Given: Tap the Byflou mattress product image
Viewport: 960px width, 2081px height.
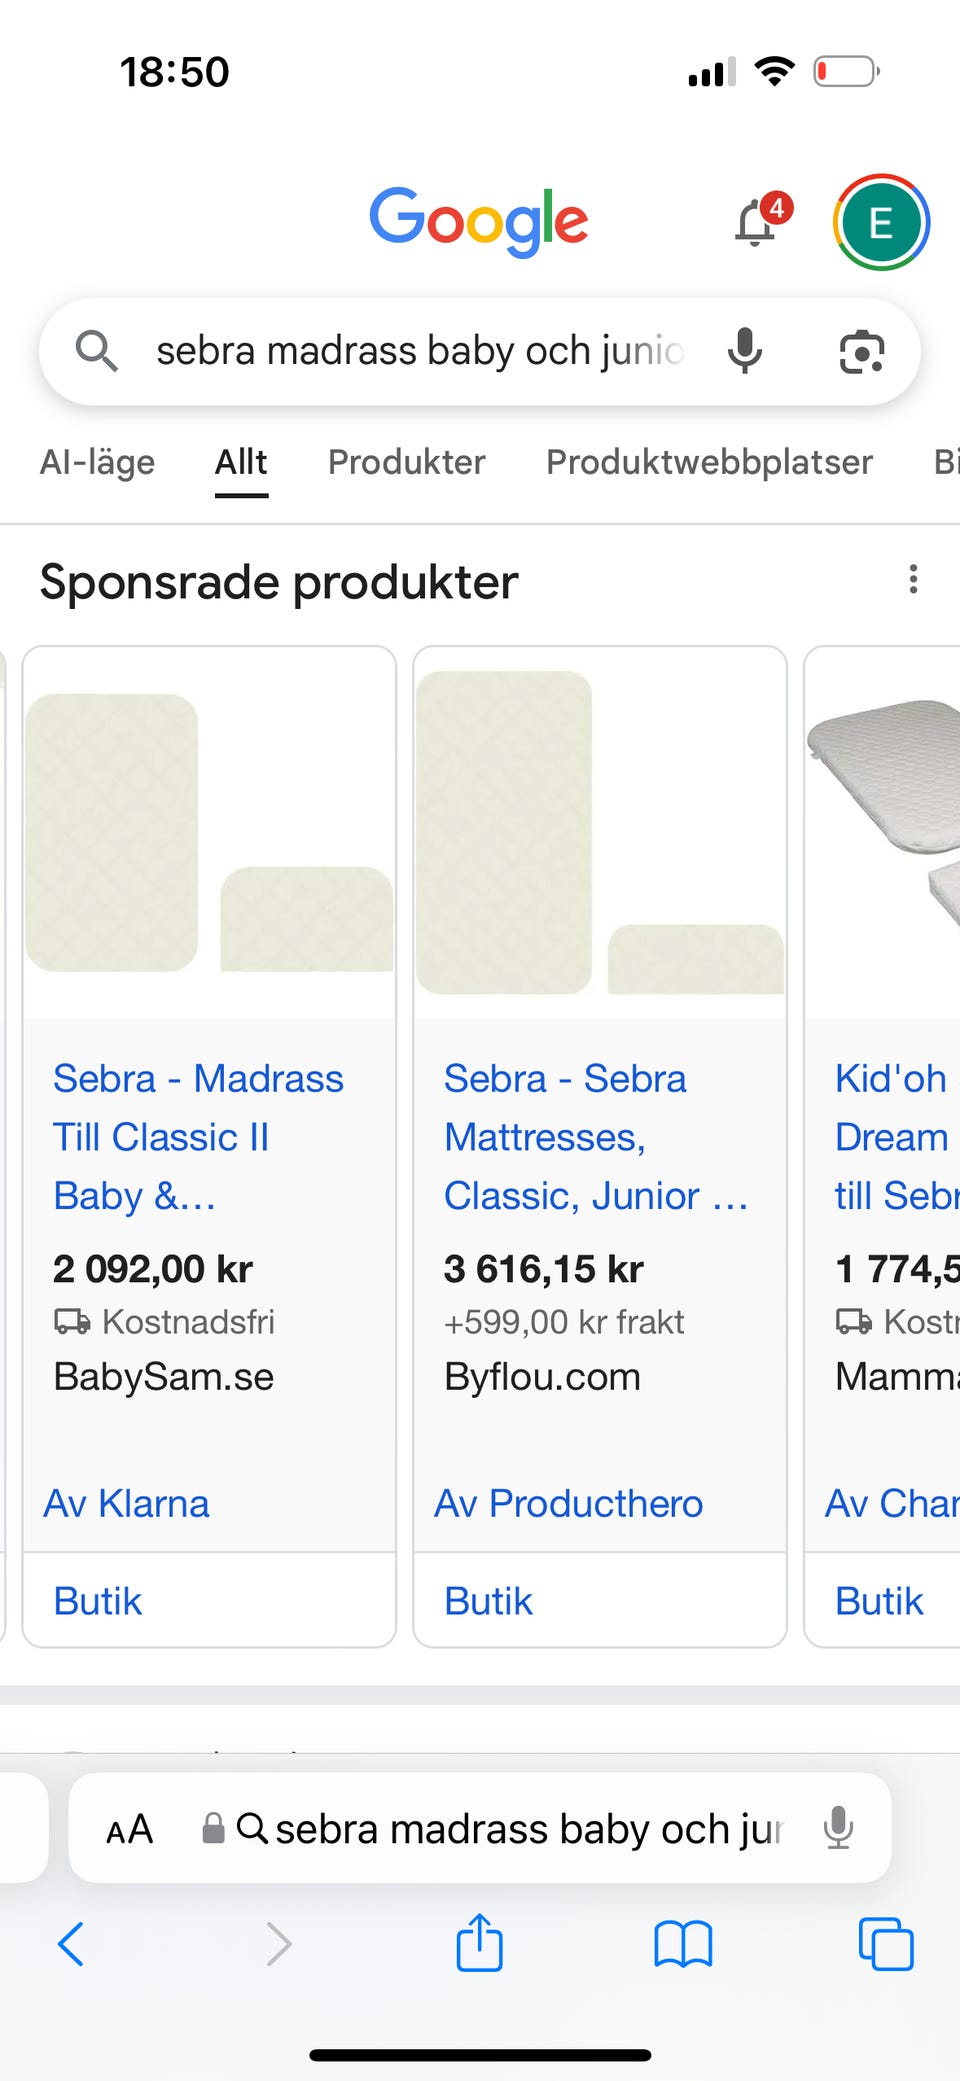Looking at the screenshot, I should tap(600, 832).
